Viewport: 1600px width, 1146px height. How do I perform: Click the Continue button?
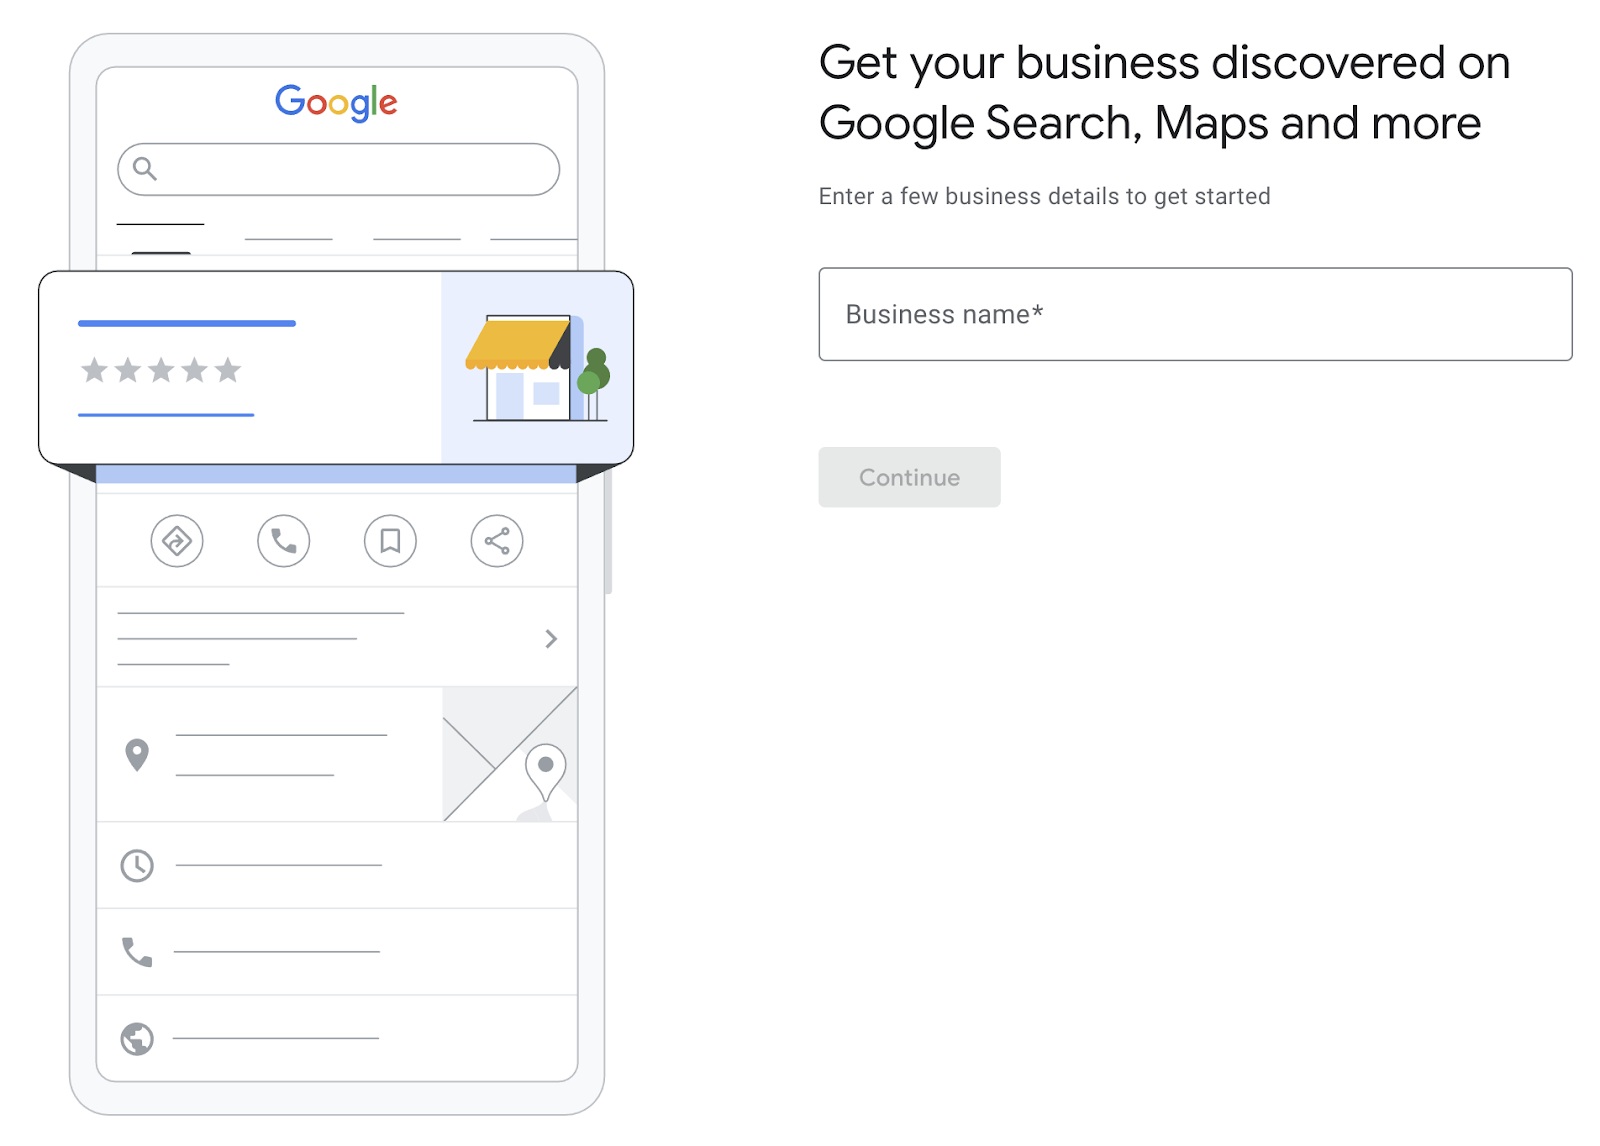pyautogui.click(x=909, y=477)
